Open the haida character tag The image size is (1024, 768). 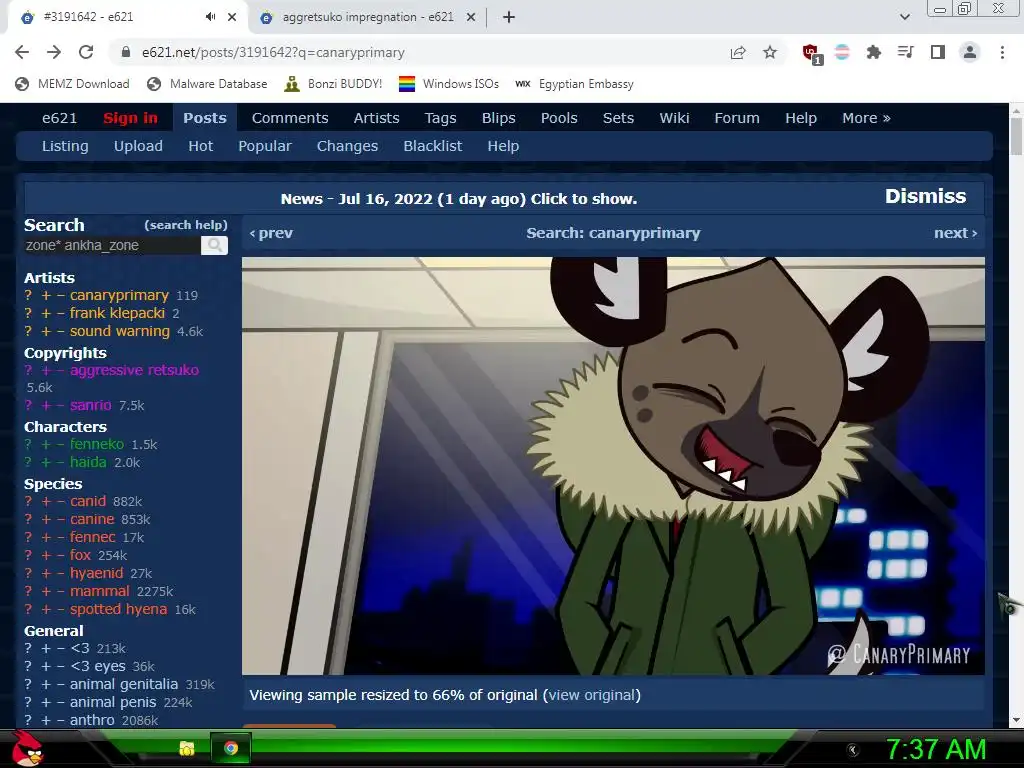pos(88,462)
